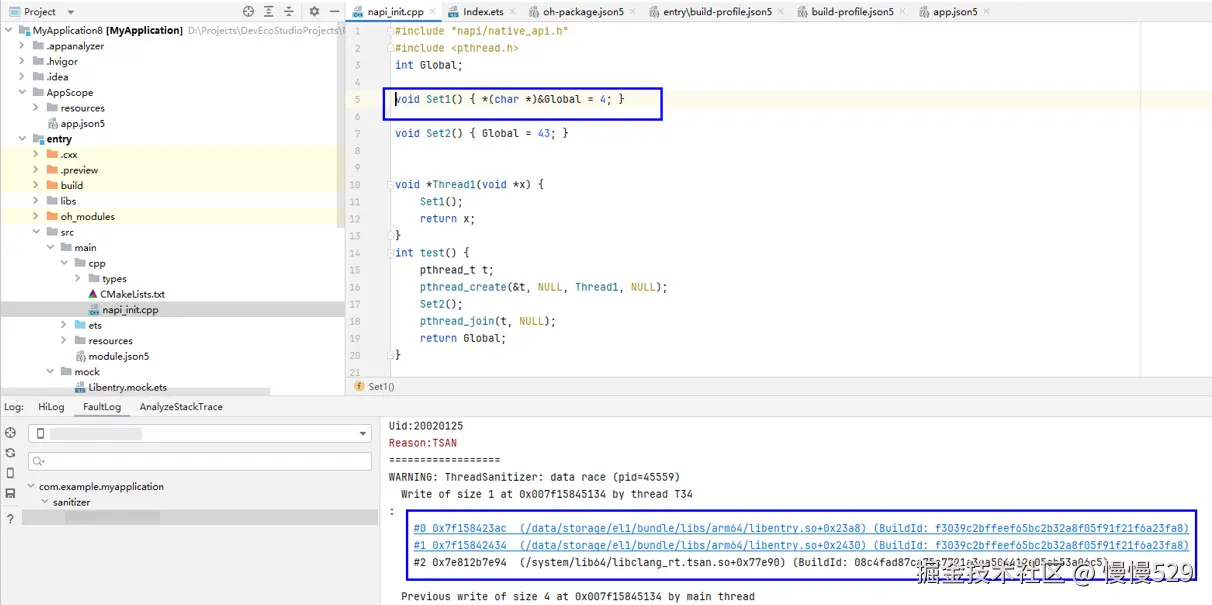
Task: Click the collapse all icon in Project toolbar
Action: pyautogui.click(x=290, y=12)
